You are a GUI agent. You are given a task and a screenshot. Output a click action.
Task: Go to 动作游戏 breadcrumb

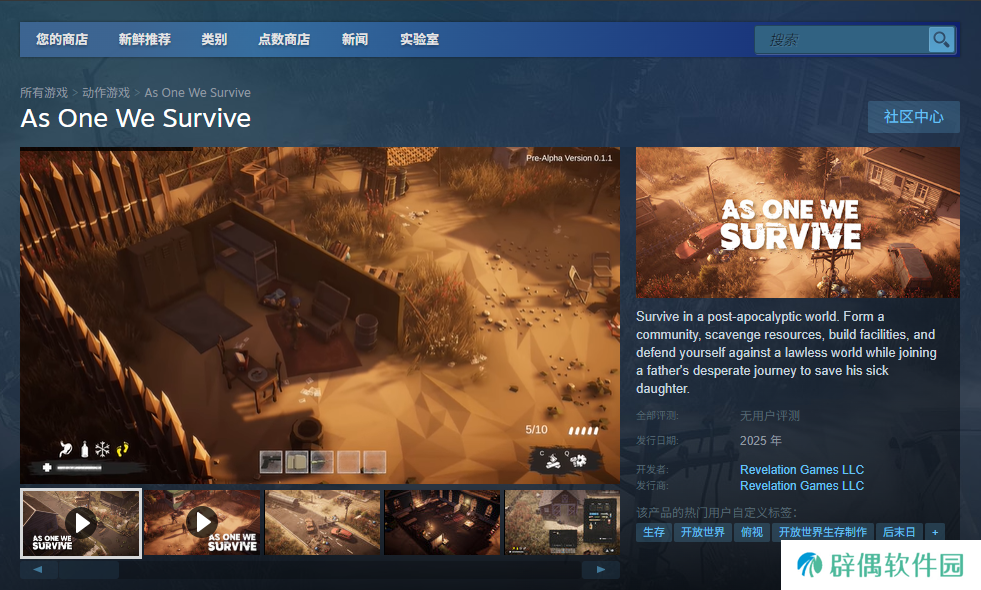(106, 93)
